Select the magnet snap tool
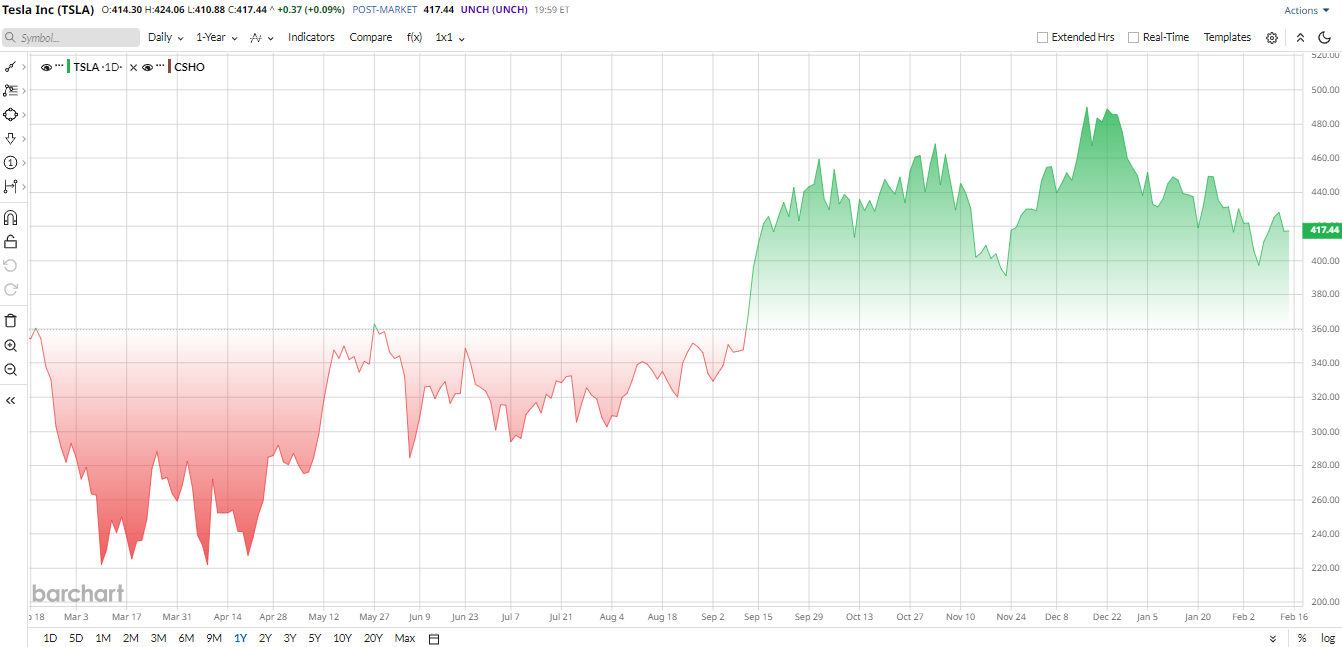This screenshot has width=1342, height=647. tap(11, 217)
